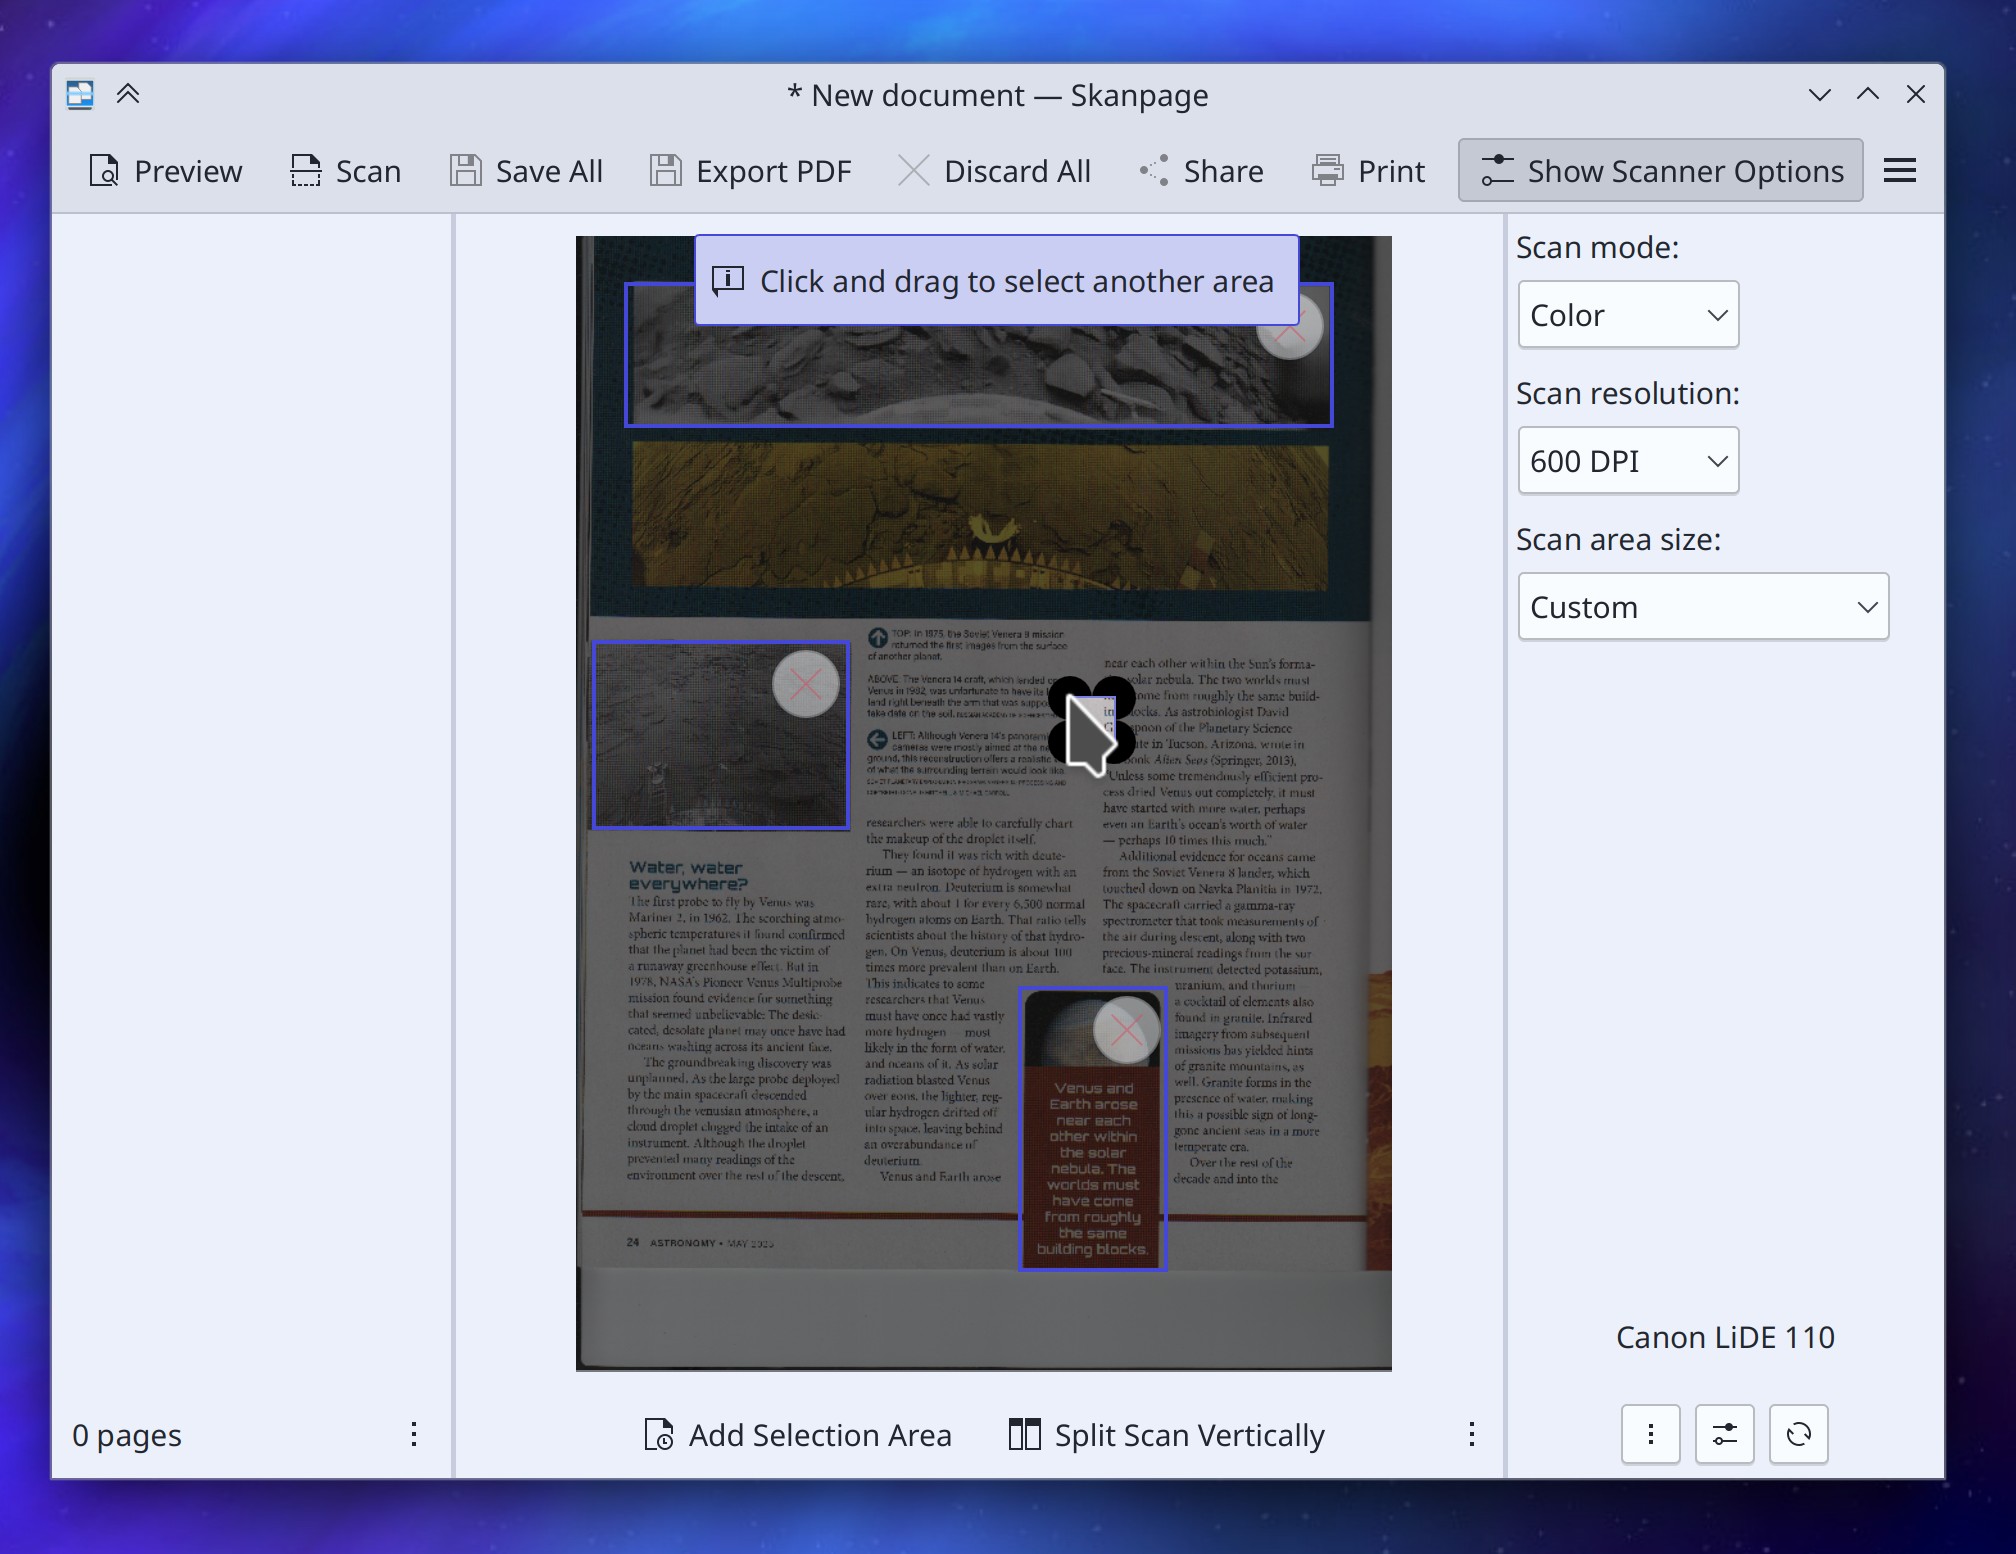The image size is (2016, 1554).
Task: Open the hamburger menu
Action: pos(1898,170)
